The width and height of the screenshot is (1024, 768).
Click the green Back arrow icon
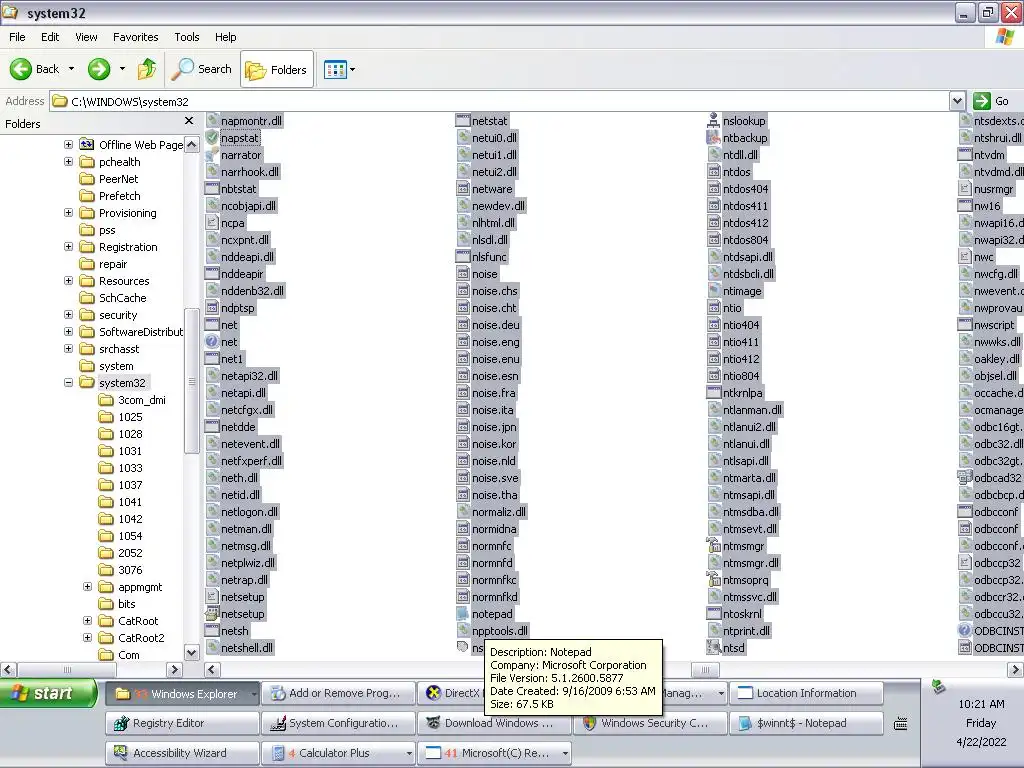(x=20, y=69)
